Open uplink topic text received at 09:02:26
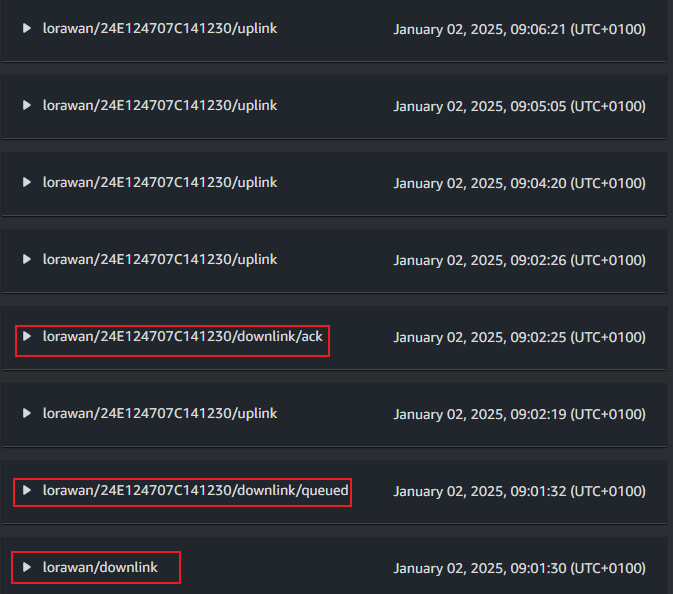This screenshot has height=594, width=673. click(160, 260)
